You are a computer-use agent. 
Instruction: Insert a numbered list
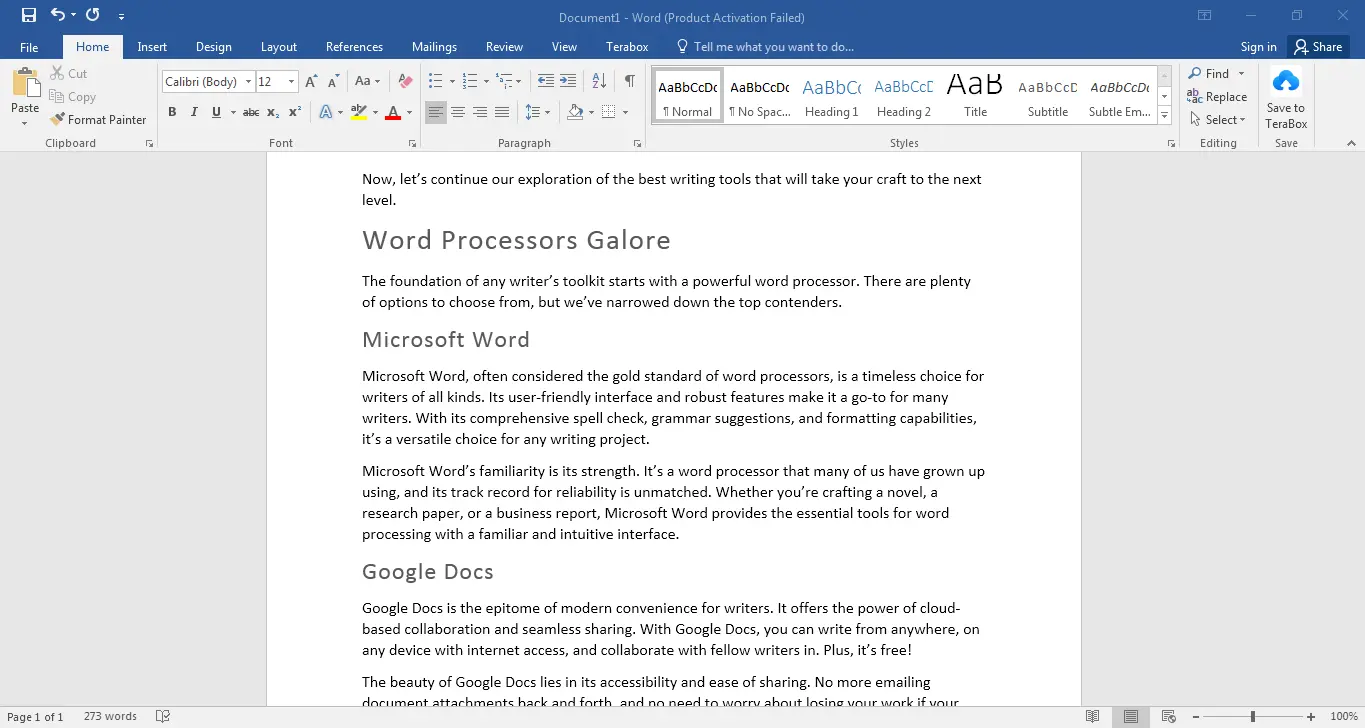(x=469, y=82)
